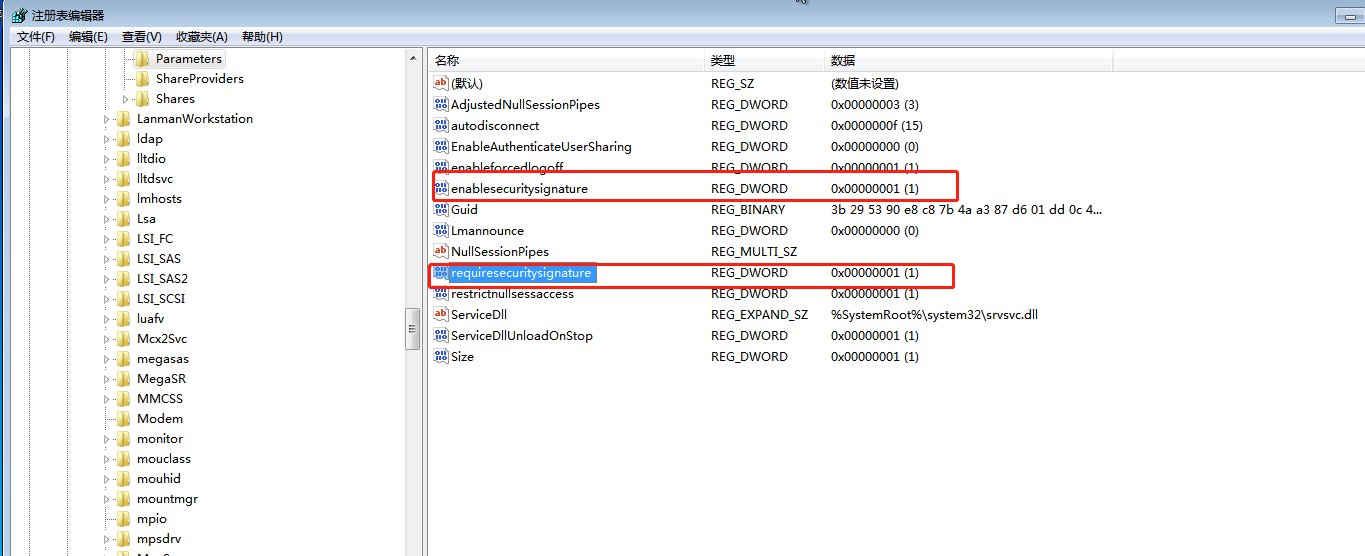Click the enablesecuritysignature DWORD icon
Image resolution: width=1365 pixels, height=556 pixels.
coord(441,188)
